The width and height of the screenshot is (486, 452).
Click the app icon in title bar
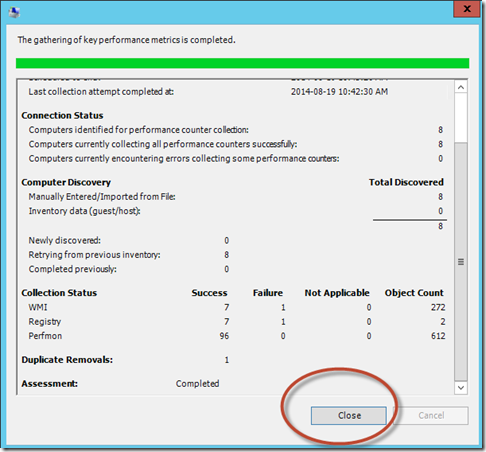pyautogui.click(x=14, y=12)
